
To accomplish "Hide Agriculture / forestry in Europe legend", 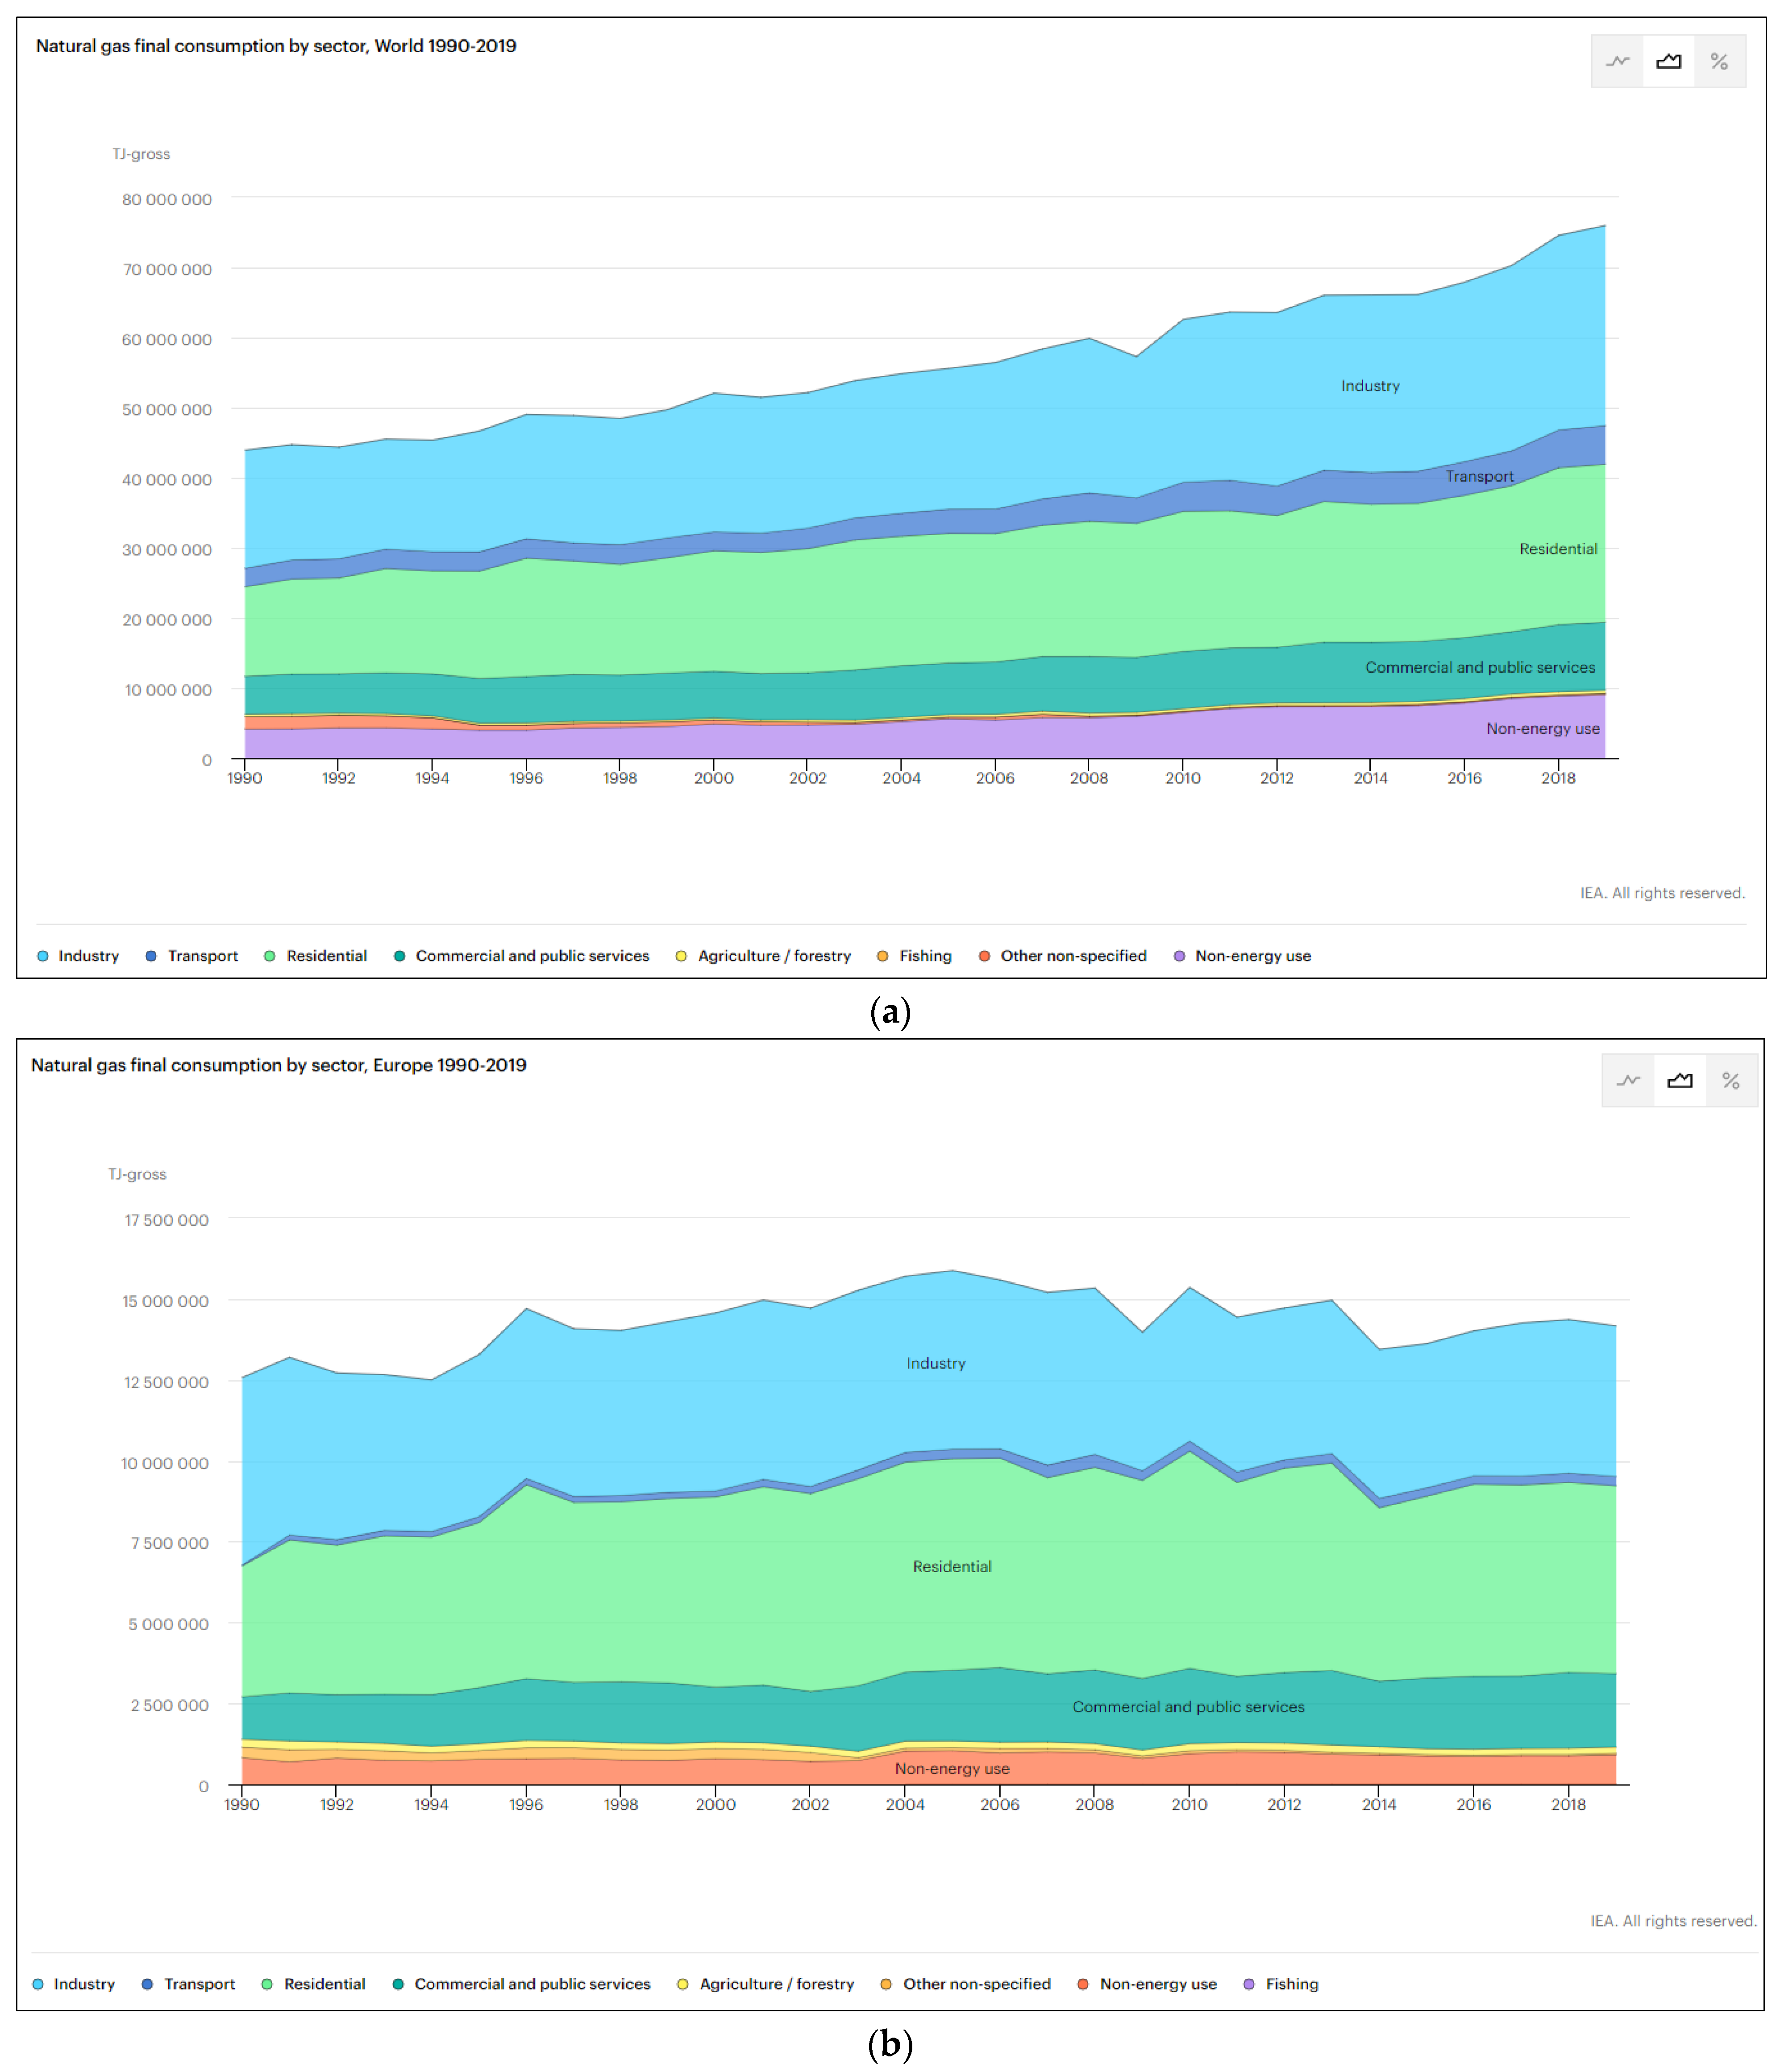I will [776, 1984].
